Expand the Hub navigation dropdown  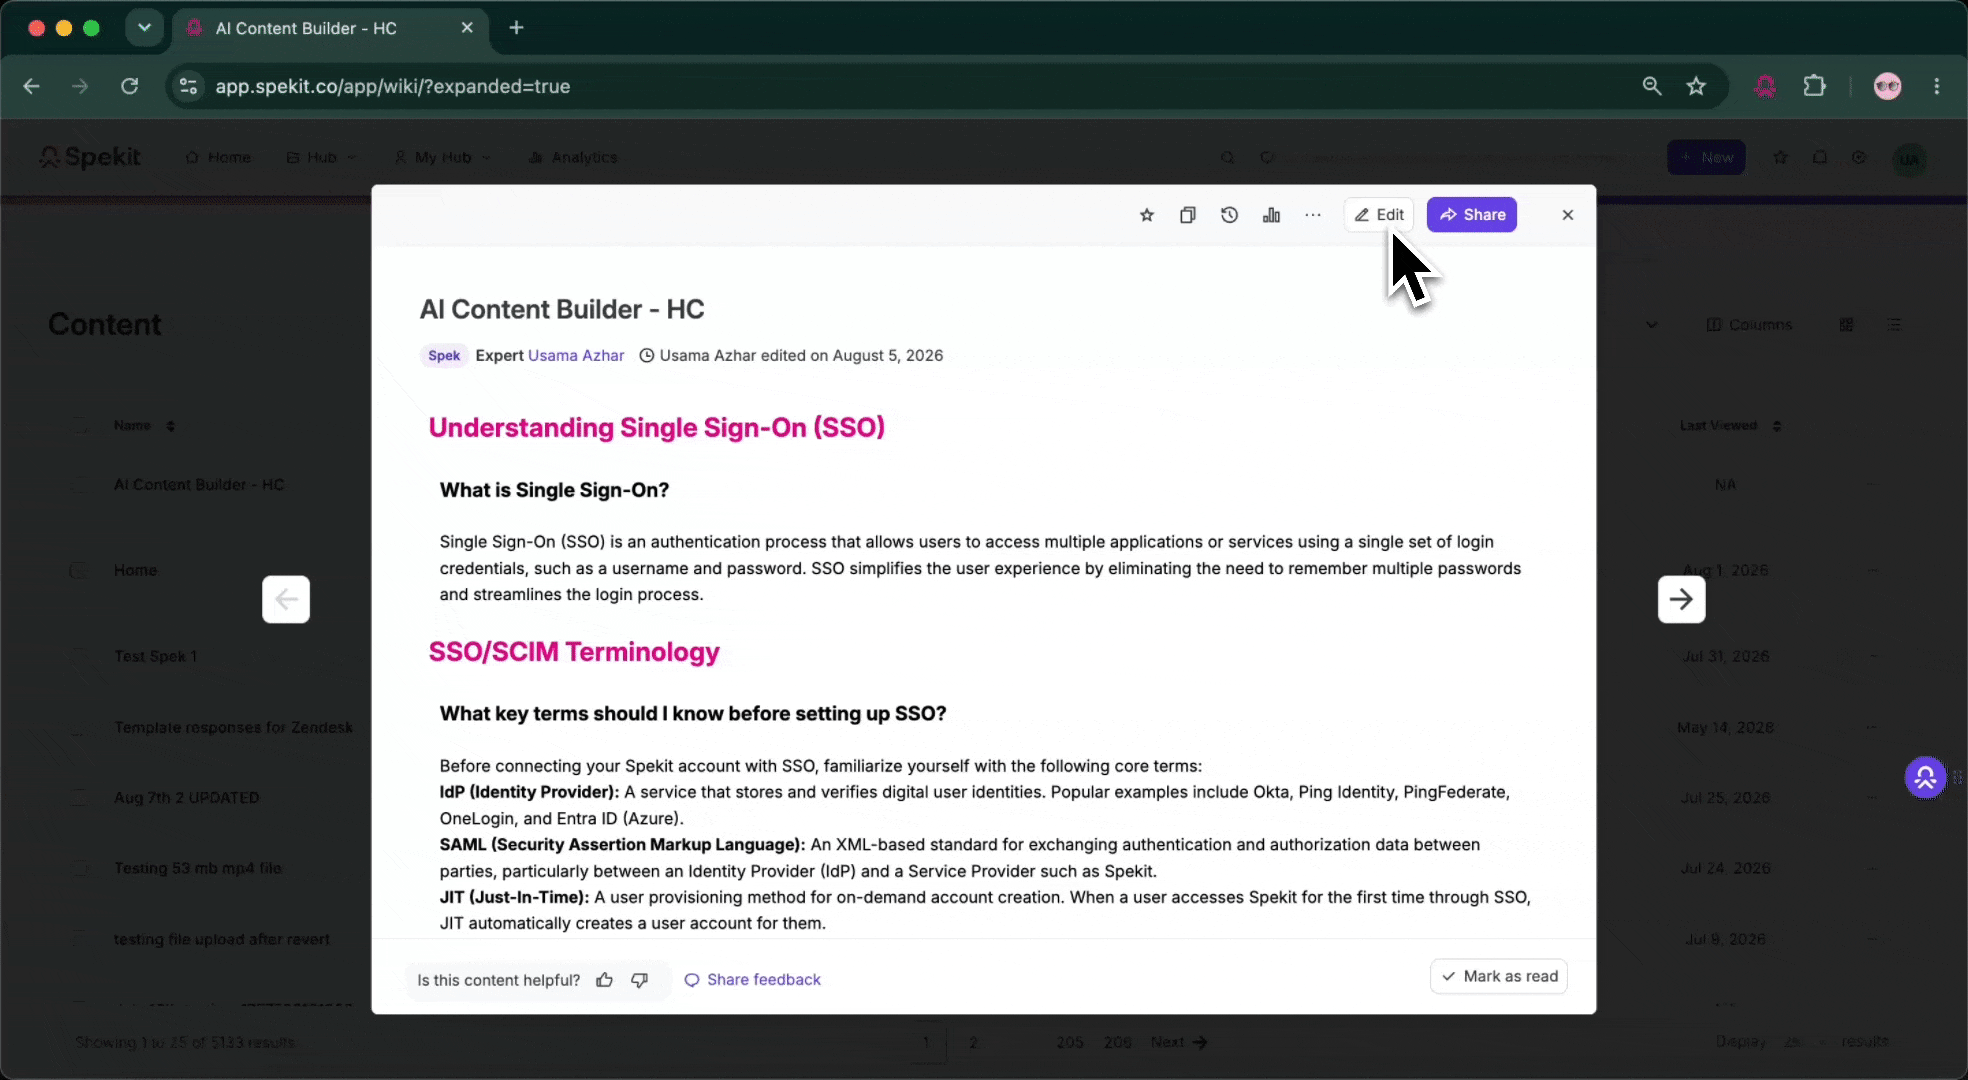[322, 157]
